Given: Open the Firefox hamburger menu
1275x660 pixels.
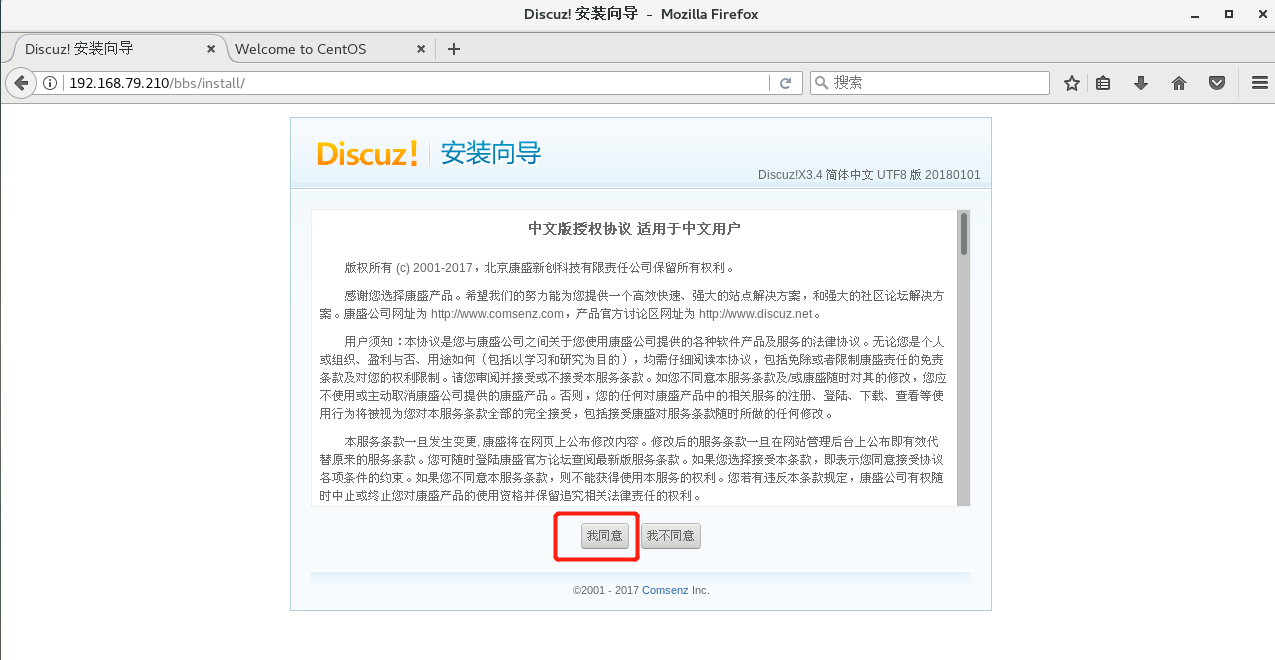Looking at the screenshot, I should [1260, 83].
